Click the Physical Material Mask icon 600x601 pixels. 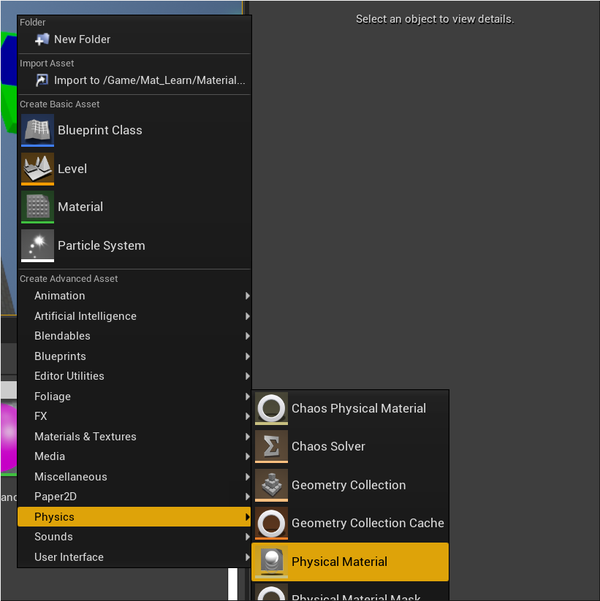coord(271,593)
